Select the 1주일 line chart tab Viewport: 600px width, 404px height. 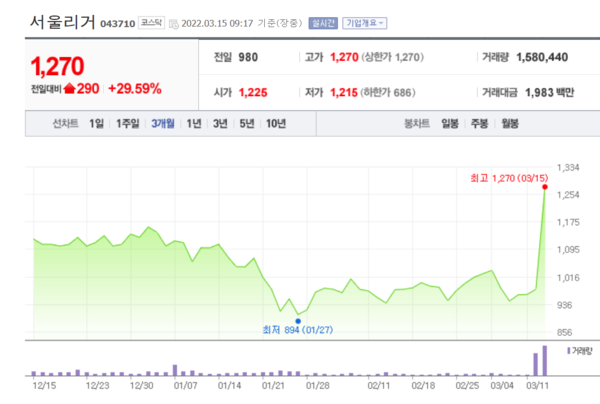(x=128, y=124)
